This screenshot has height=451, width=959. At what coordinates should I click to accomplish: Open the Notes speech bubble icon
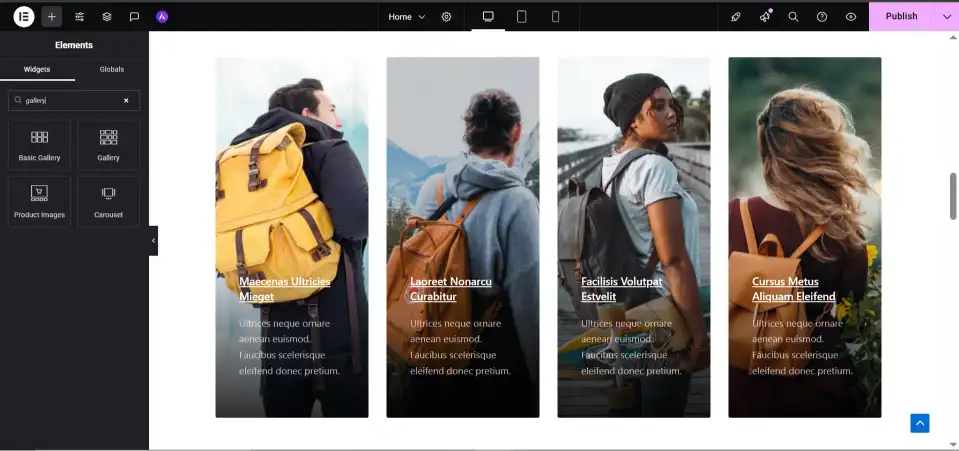(134, 16)
